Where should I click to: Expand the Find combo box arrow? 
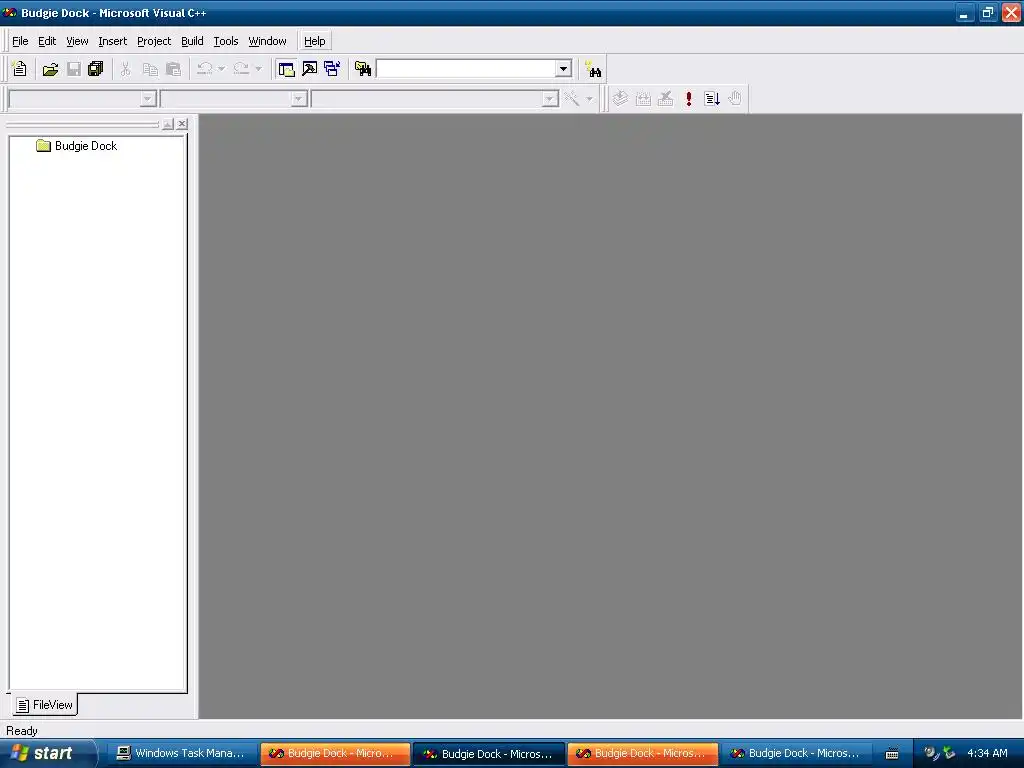click(563, 69)
